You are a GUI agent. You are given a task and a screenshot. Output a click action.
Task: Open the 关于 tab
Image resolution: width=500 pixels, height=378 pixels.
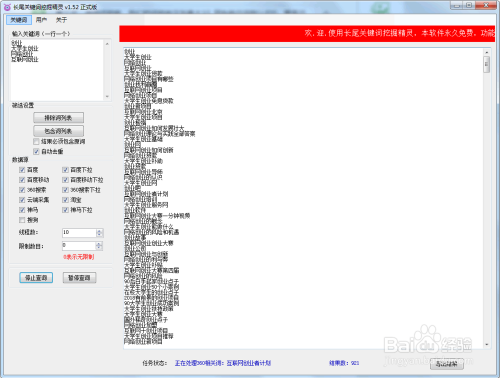pos(61,20)
